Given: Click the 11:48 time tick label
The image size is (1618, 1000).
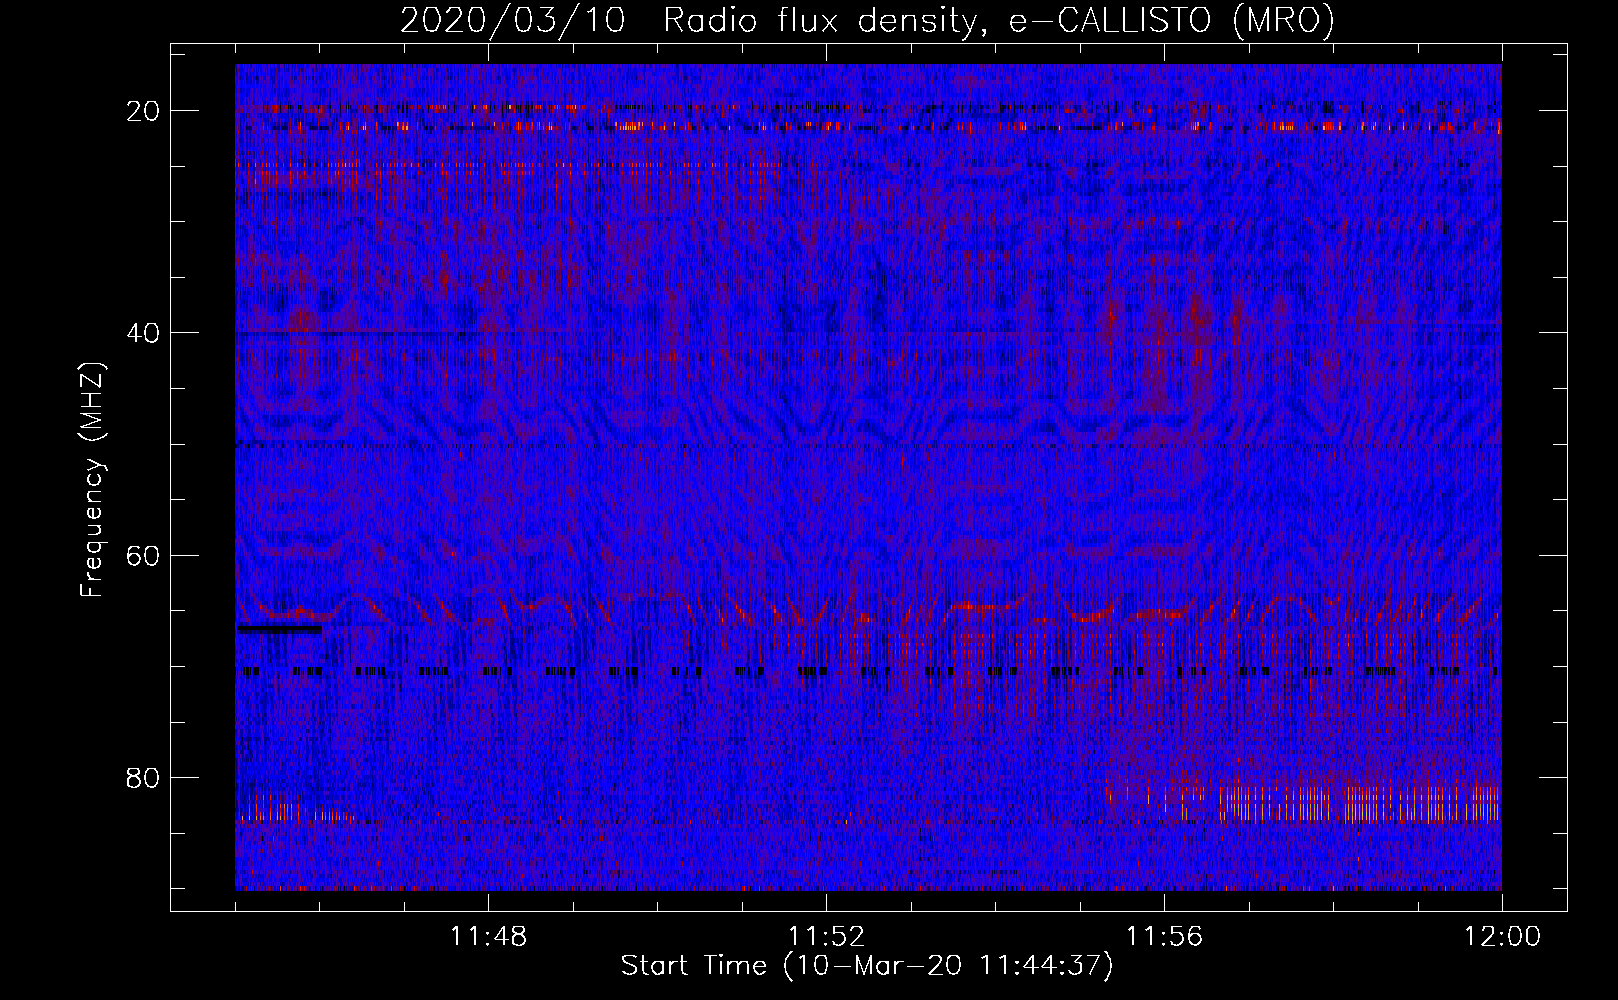Looking at the screenshot, I should point(488,937).
